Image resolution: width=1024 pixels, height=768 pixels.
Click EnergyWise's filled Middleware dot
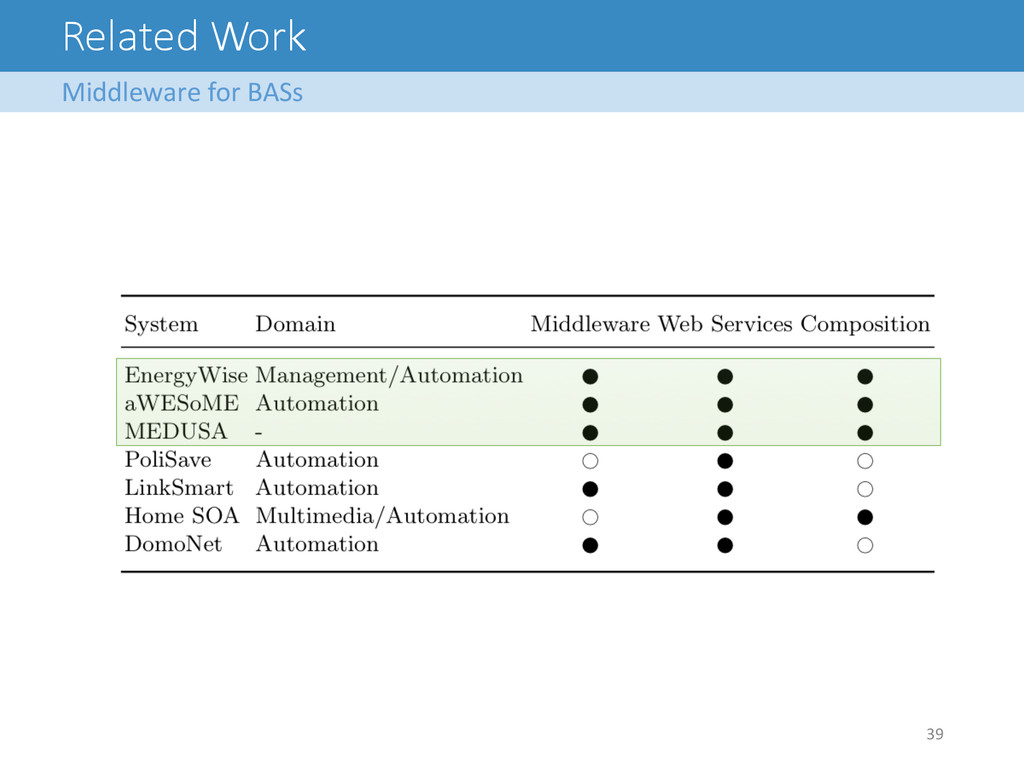[590, 377]
